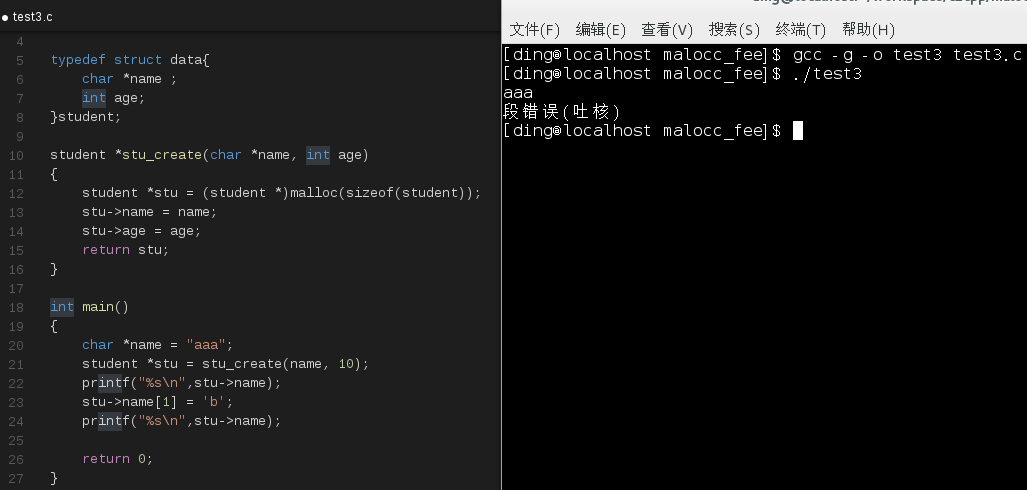
Task: Open the 终端(T) terminal menu
Action: pyautogui.click(x=800, y=29)
